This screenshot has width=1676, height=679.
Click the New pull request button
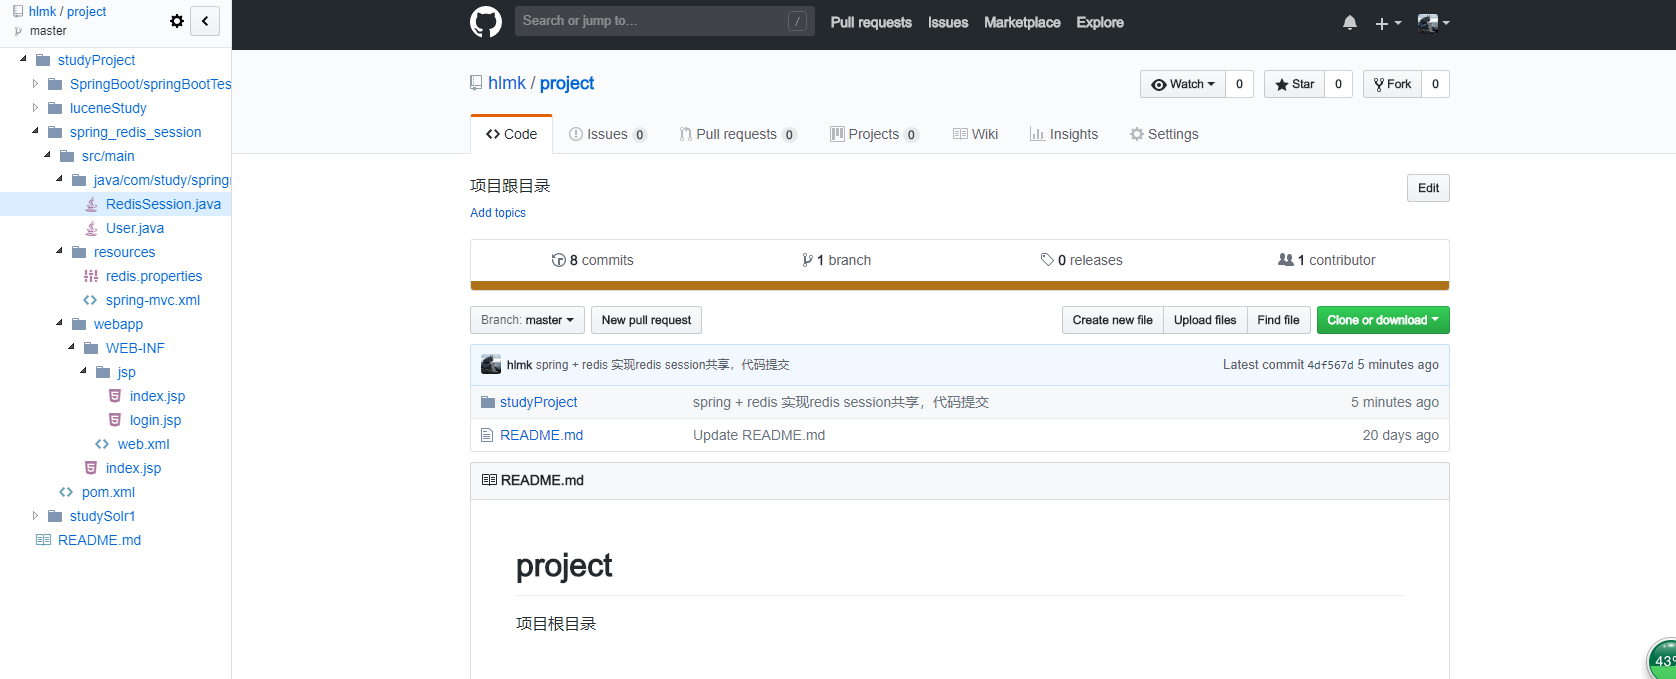[646, 320]
